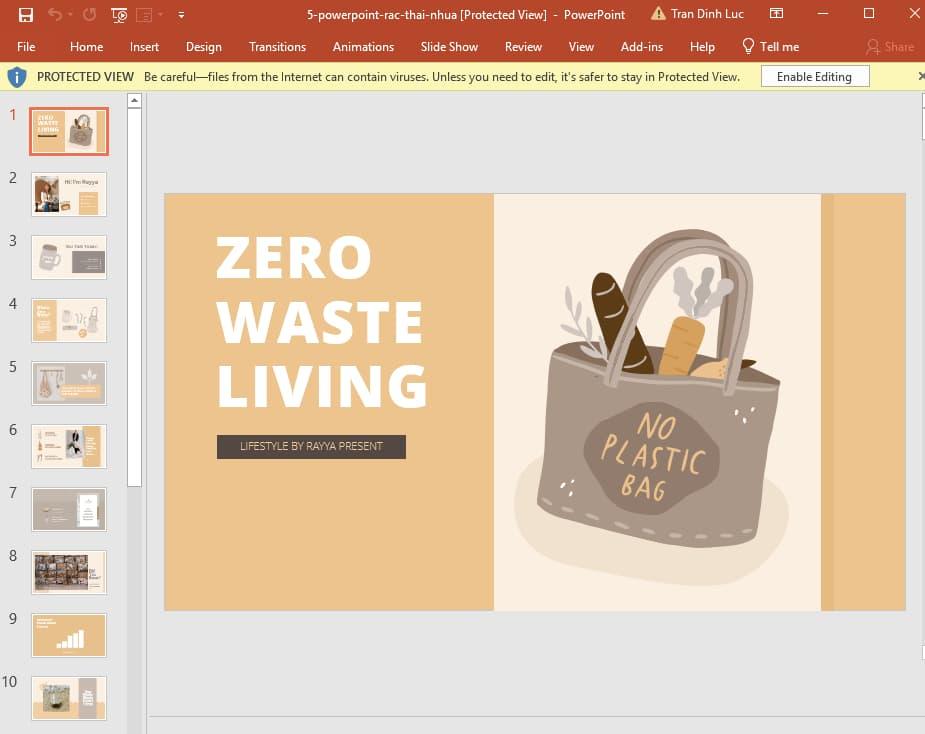Click the Undo icon
The image size is (925, 734).
[55, 14]
